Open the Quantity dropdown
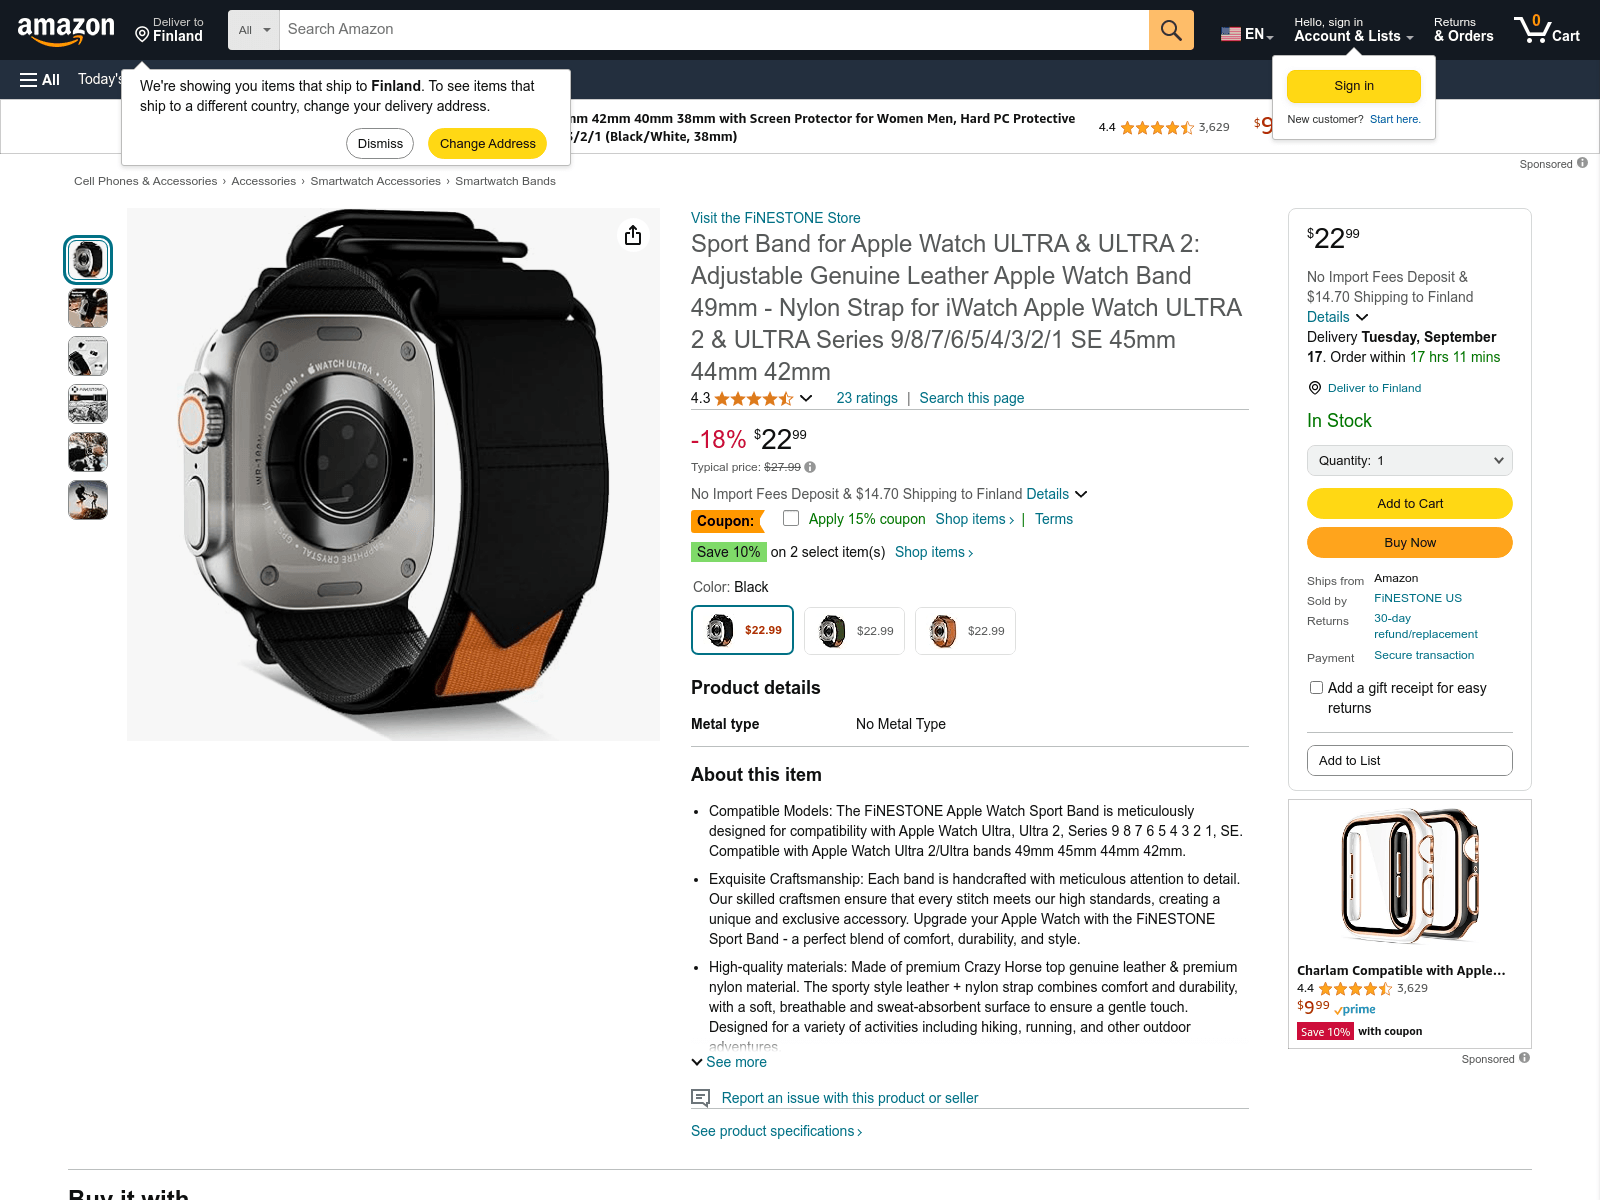This screenshot has height=1200, width=1600. [x=1410, y=461]
